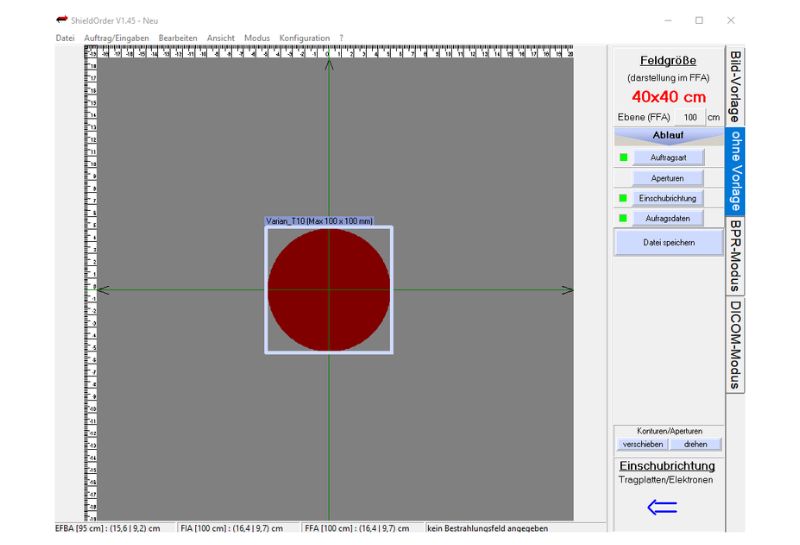Open the Datei menu
Screen dimensions: 800x545
pos(65,38)
